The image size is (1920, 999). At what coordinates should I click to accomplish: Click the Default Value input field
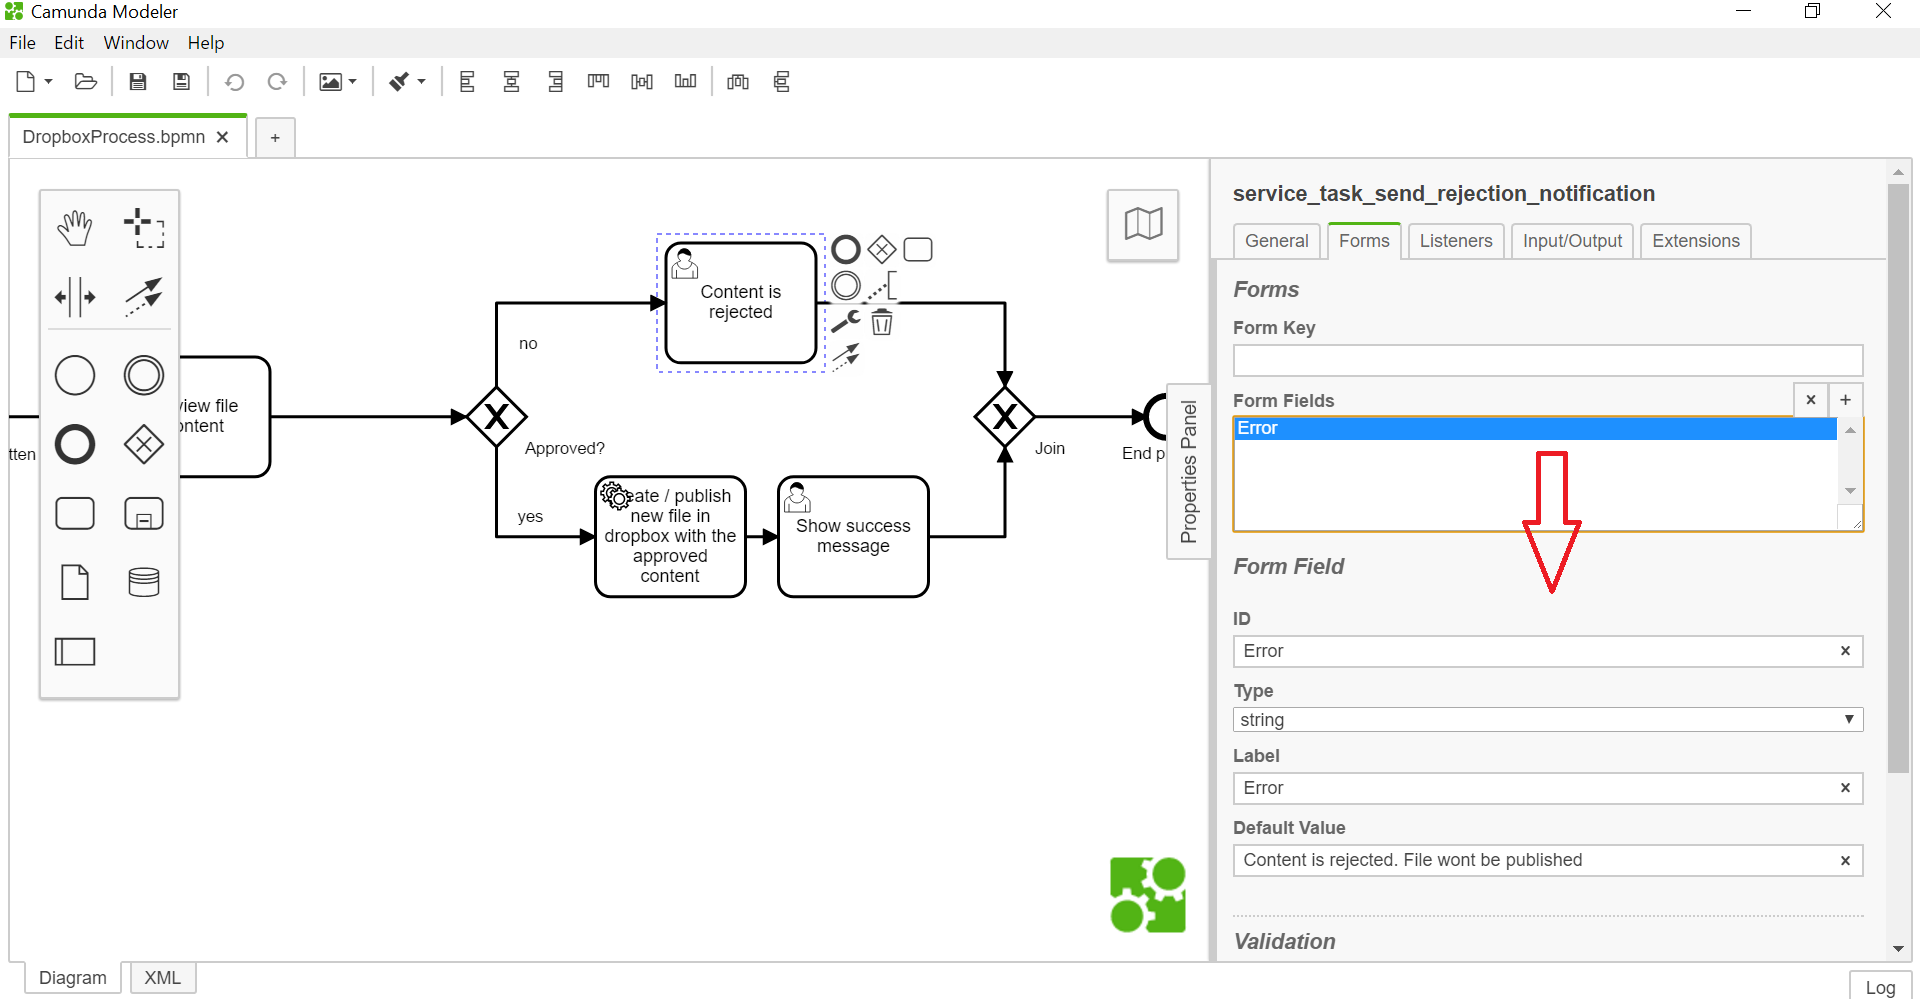click(1548, 860)
